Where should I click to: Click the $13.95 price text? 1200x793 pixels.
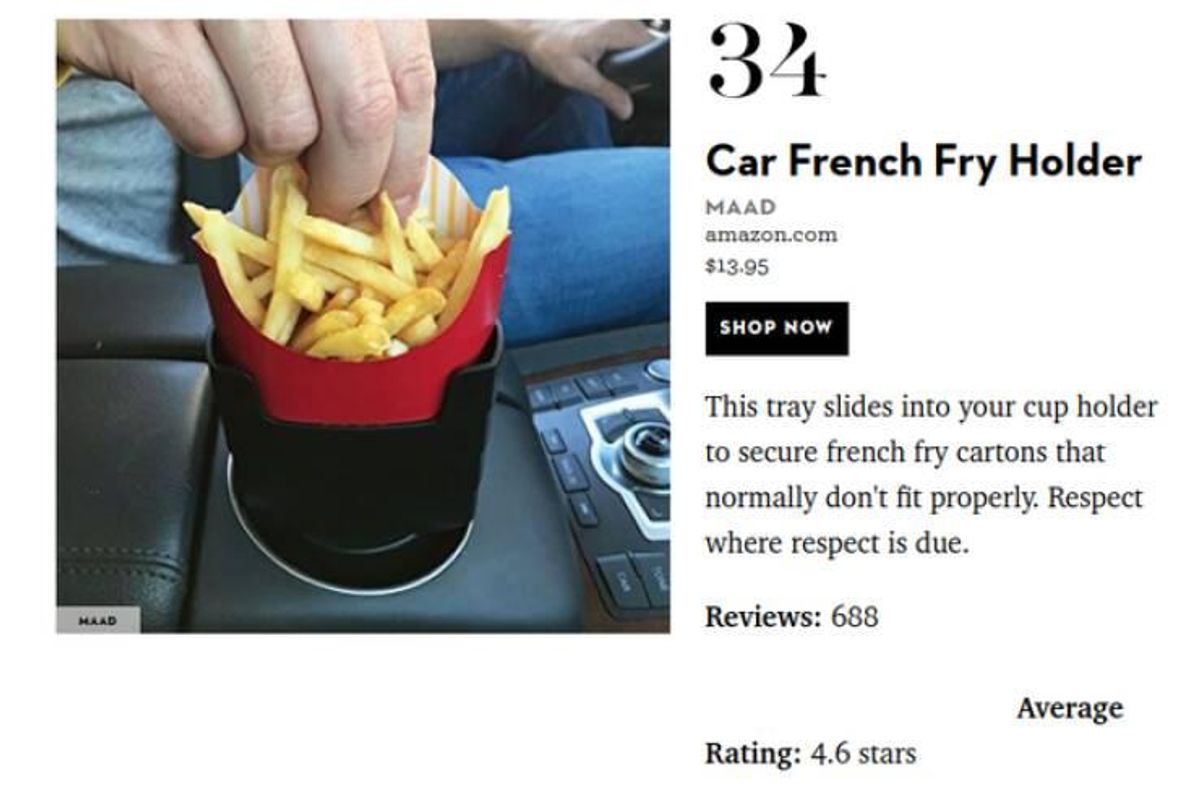pyautogui.click(x=738, y=266)
